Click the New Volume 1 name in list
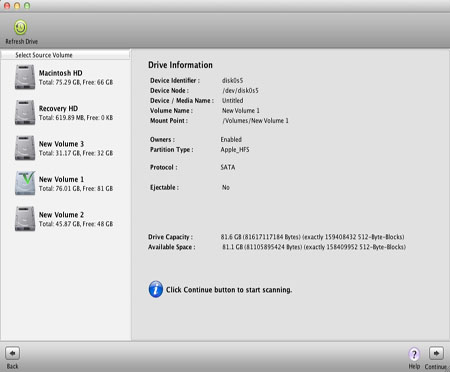 click(61, 179)
